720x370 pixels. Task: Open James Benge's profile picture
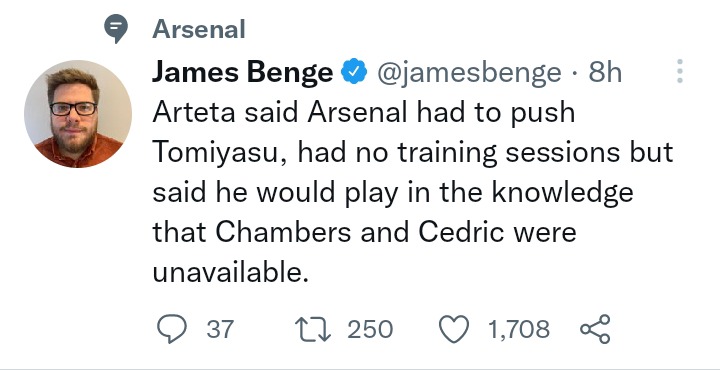tap(78, 113)
